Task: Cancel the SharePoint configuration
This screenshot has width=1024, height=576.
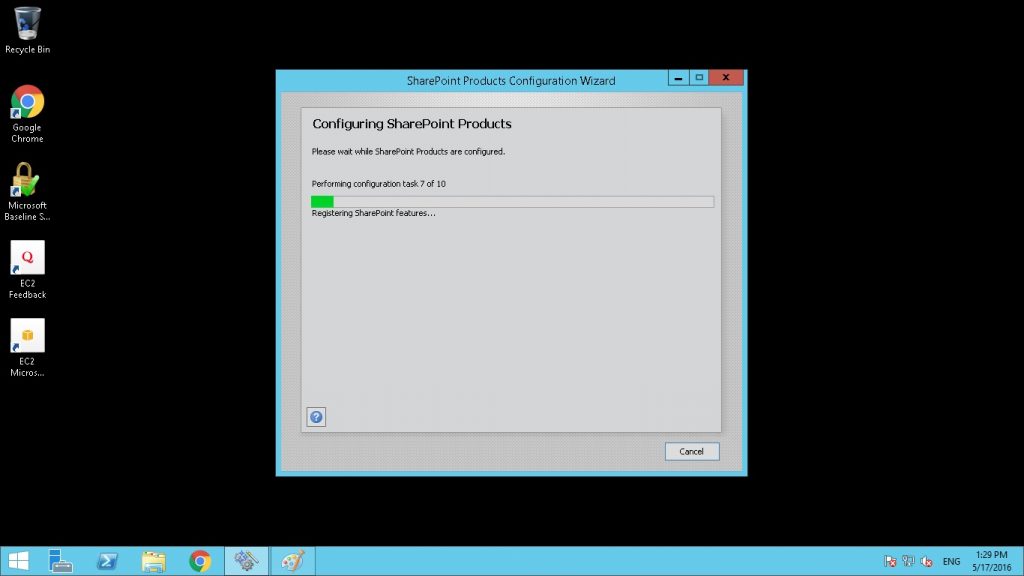Action: tap(691, 451)
